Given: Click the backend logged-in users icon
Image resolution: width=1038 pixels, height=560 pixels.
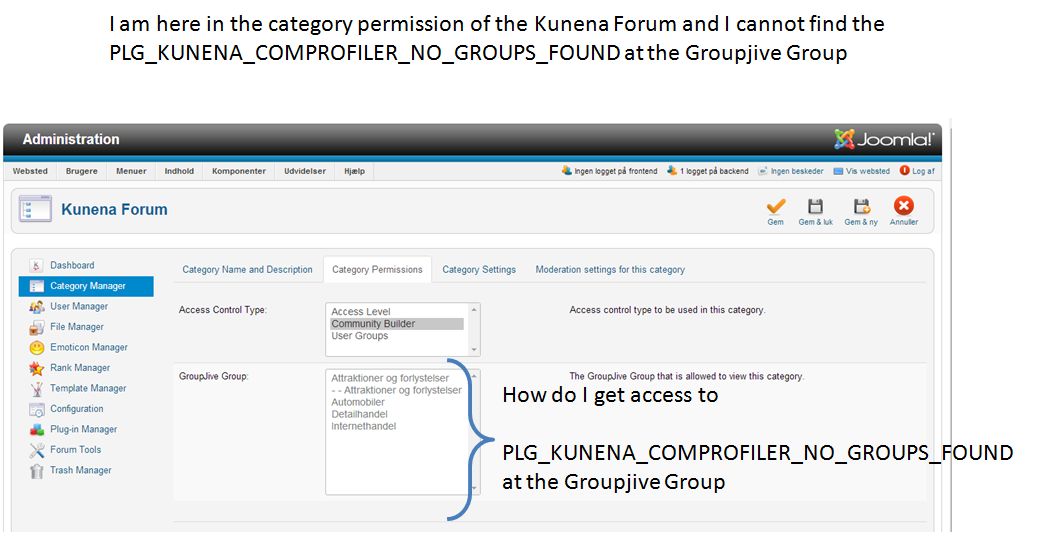Looking at the screenshot, I should coord(672,170).
